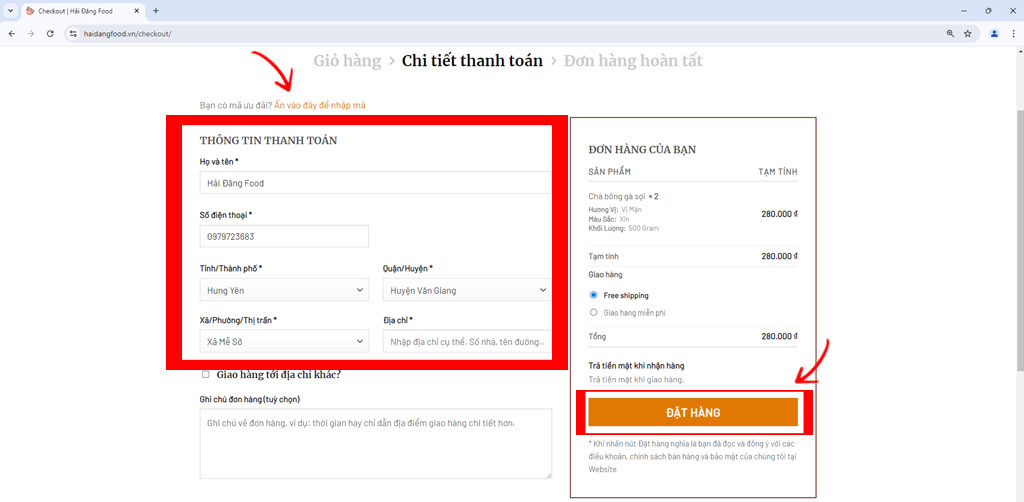Click Trả tiền mặt khi nhận hàng label
Viewport: 1024px width, 502px height.
[x=636, y=366]
